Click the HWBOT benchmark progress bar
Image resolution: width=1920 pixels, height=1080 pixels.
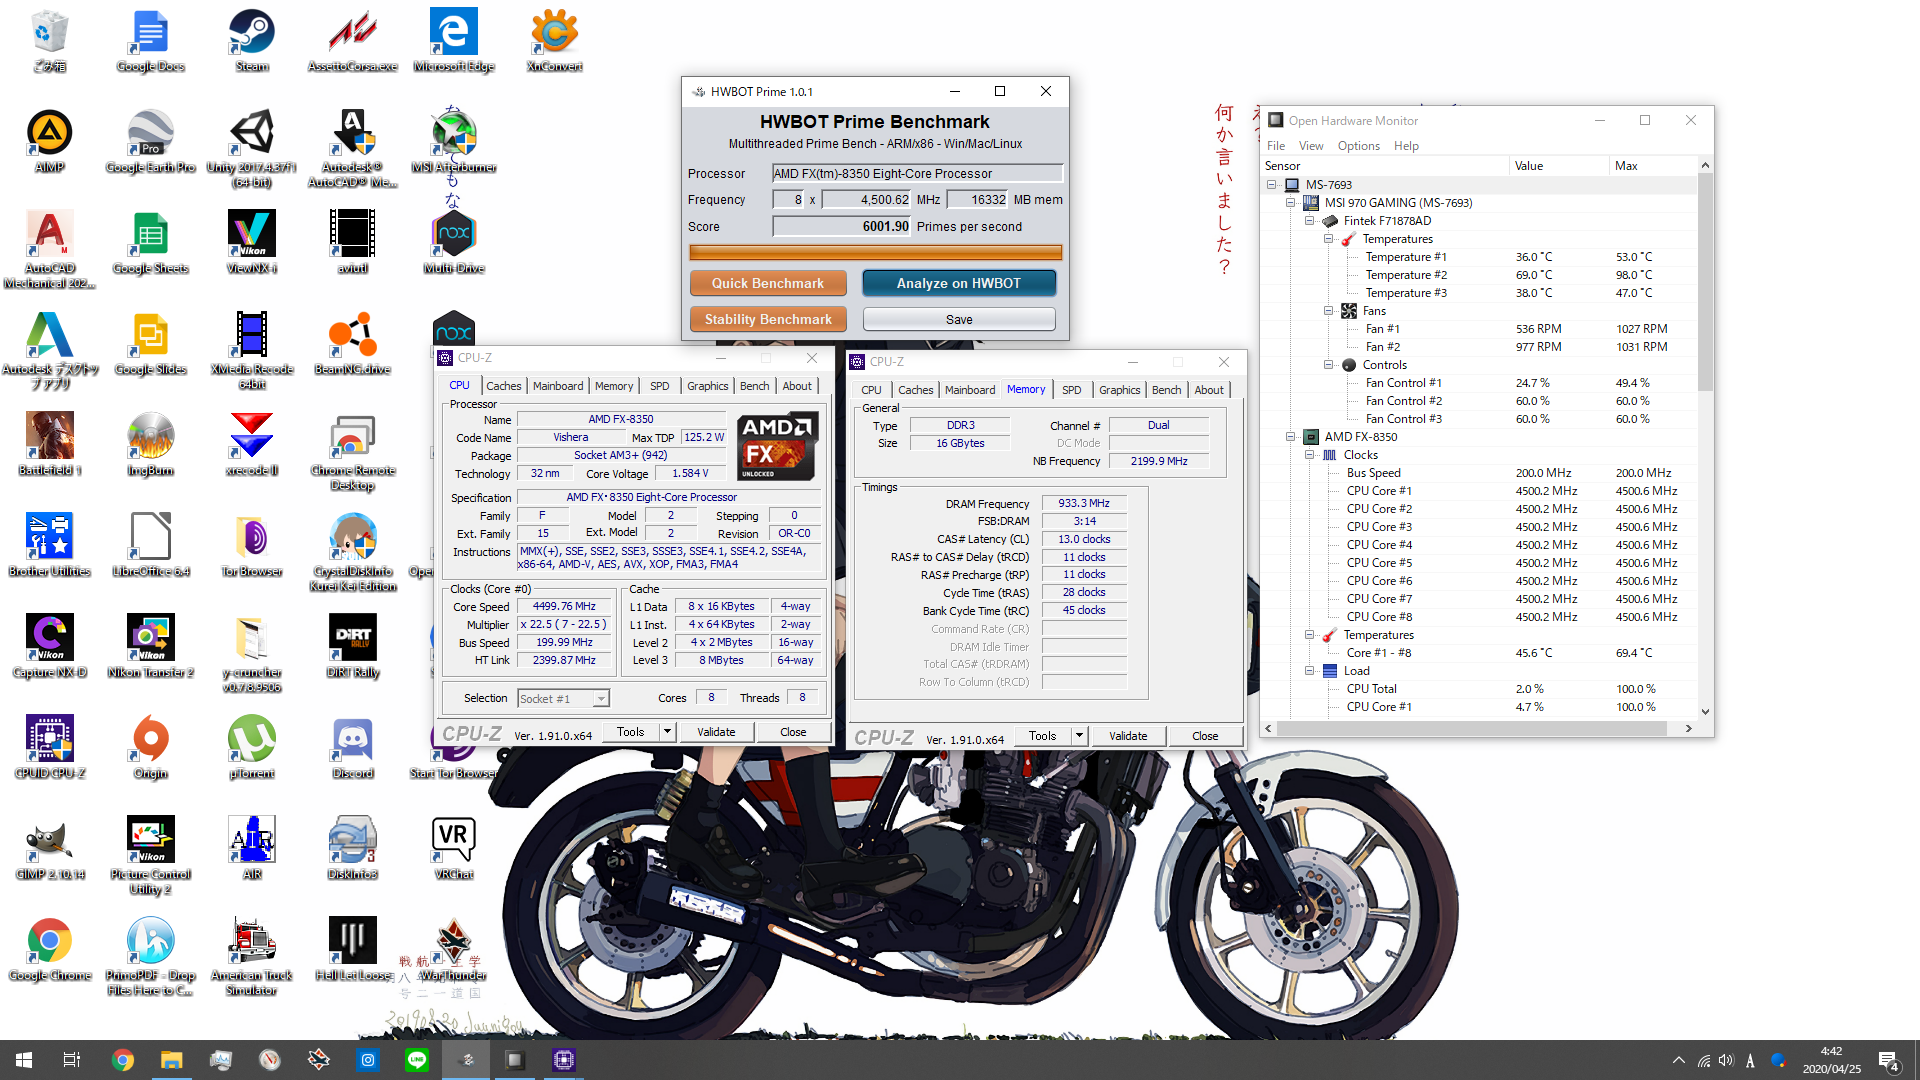tap(875, 253)
